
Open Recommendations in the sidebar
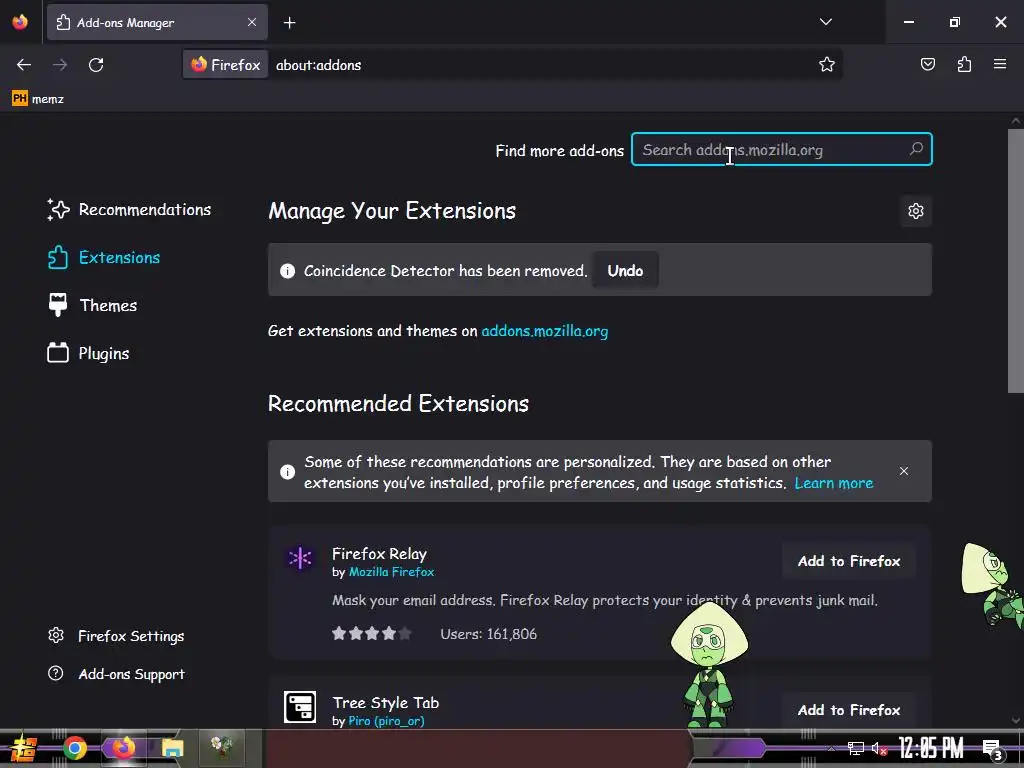tap(129, 210)
